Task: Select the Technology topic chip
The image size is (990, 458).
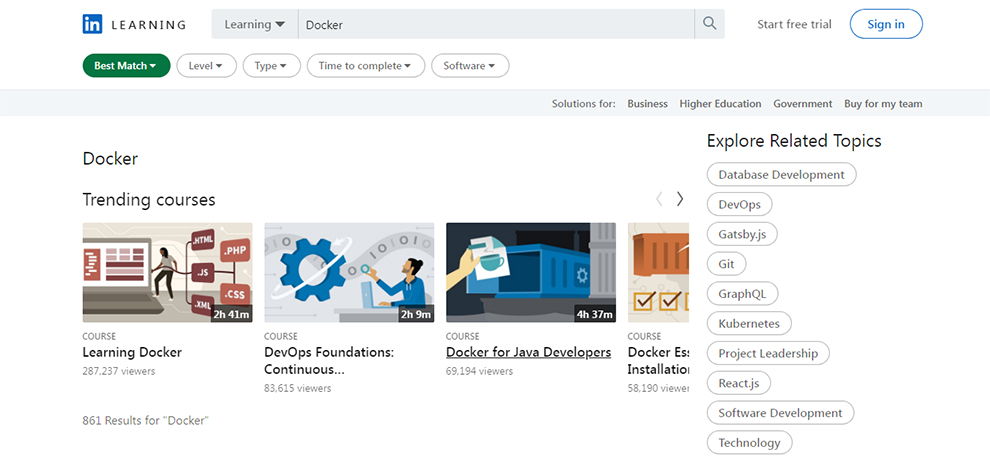Action: tap(749, 443)
